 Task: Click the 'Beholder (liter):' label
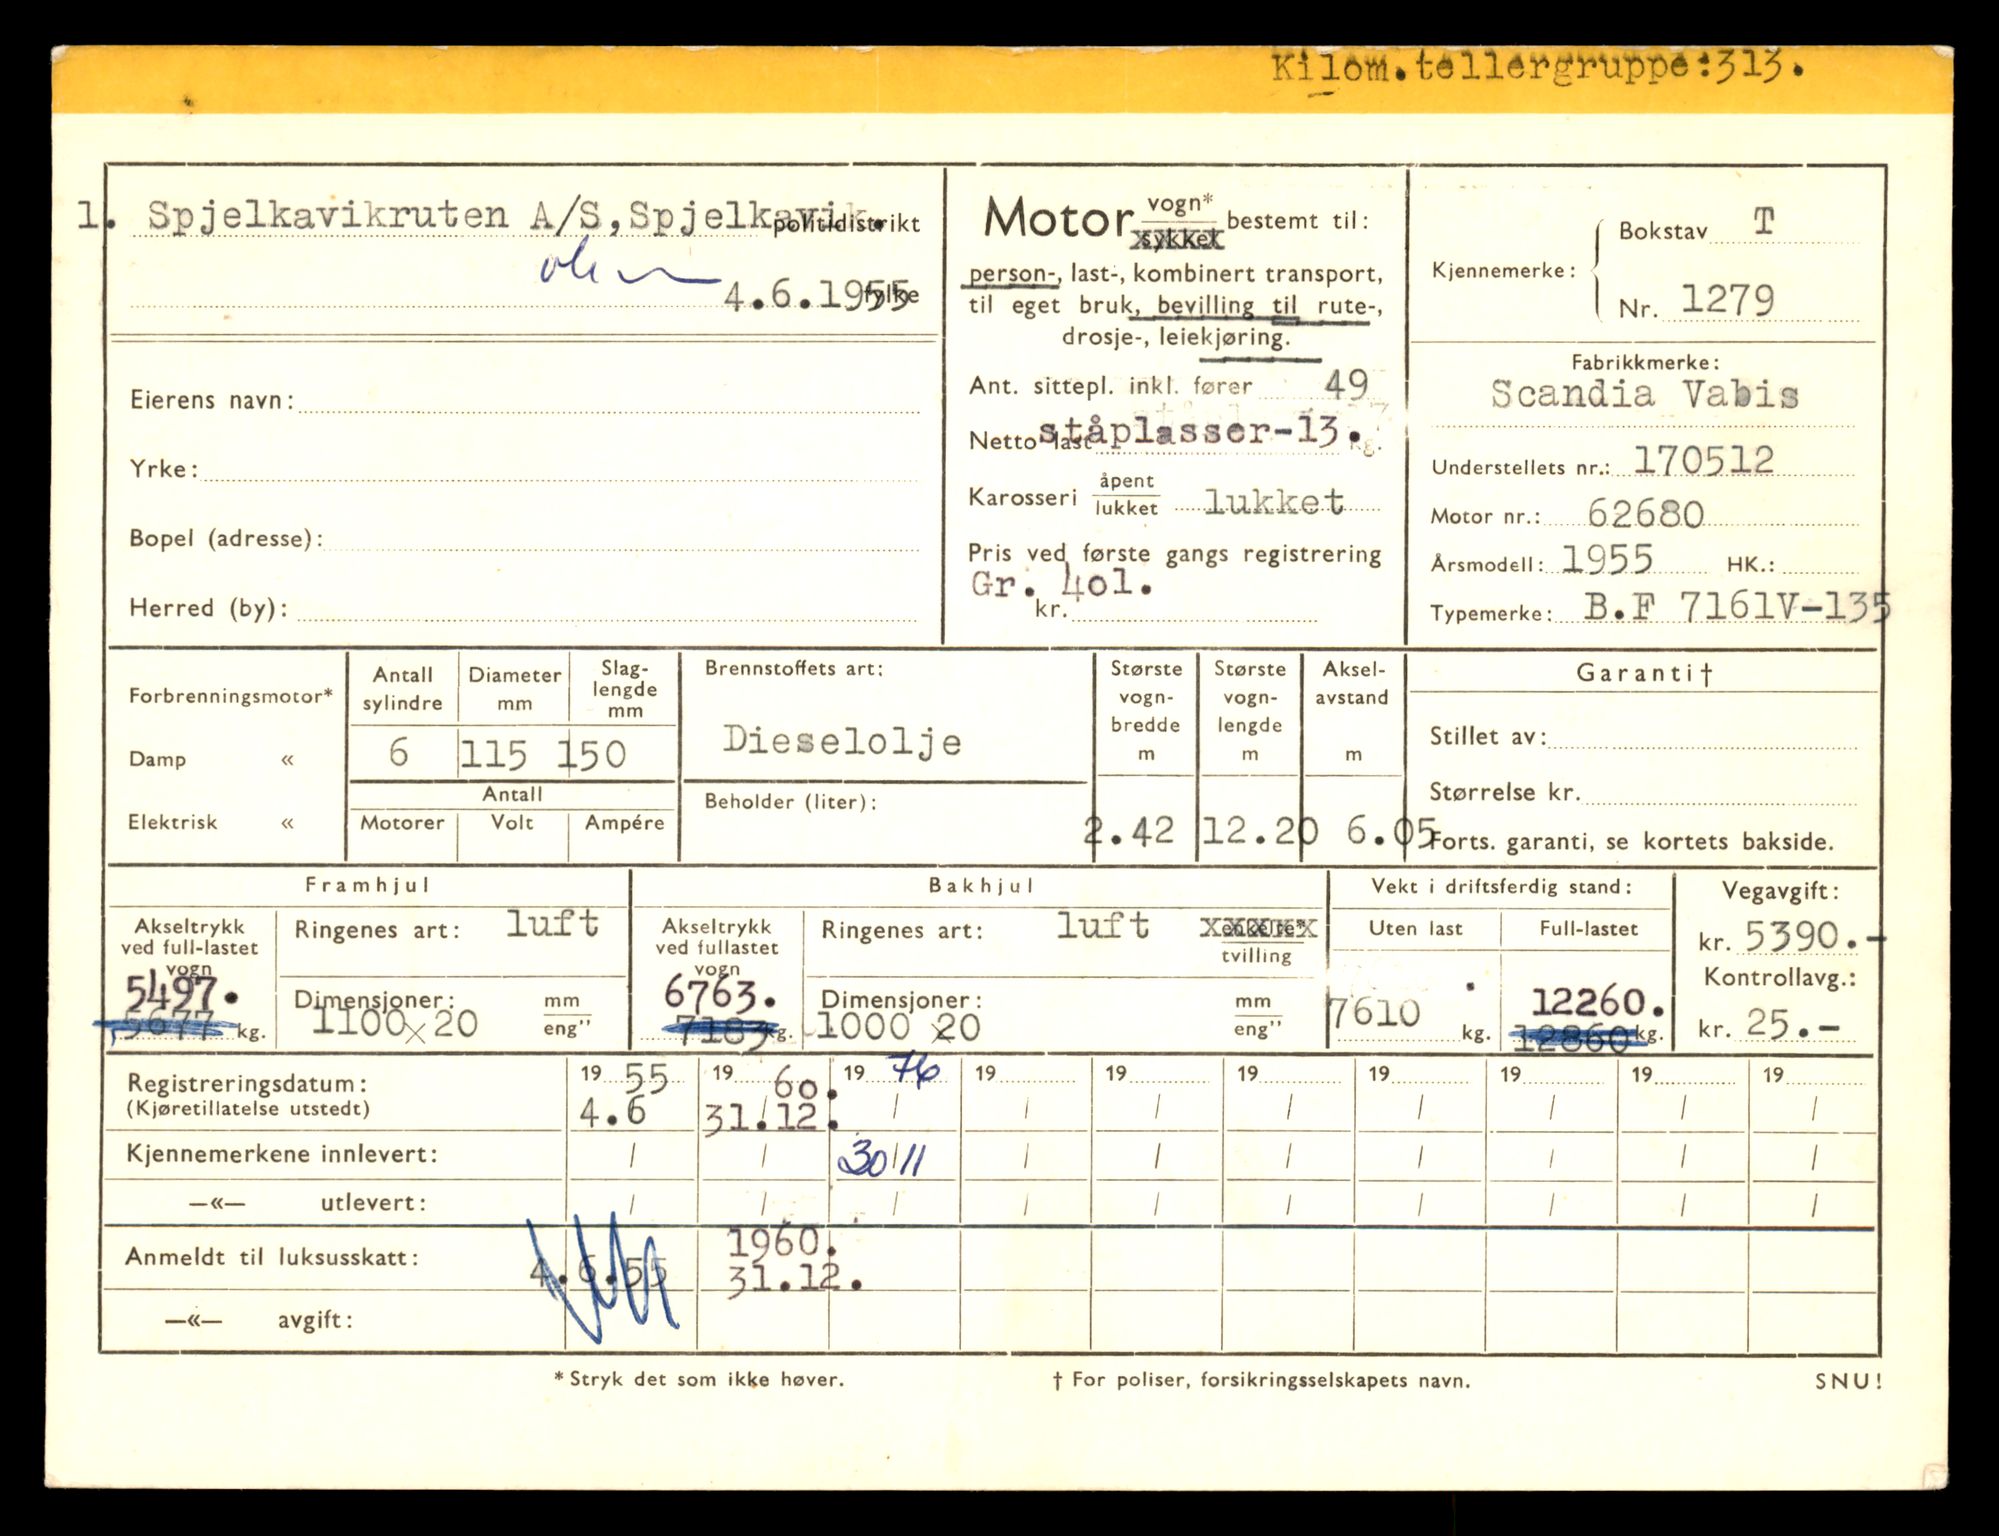pos(790,801)
